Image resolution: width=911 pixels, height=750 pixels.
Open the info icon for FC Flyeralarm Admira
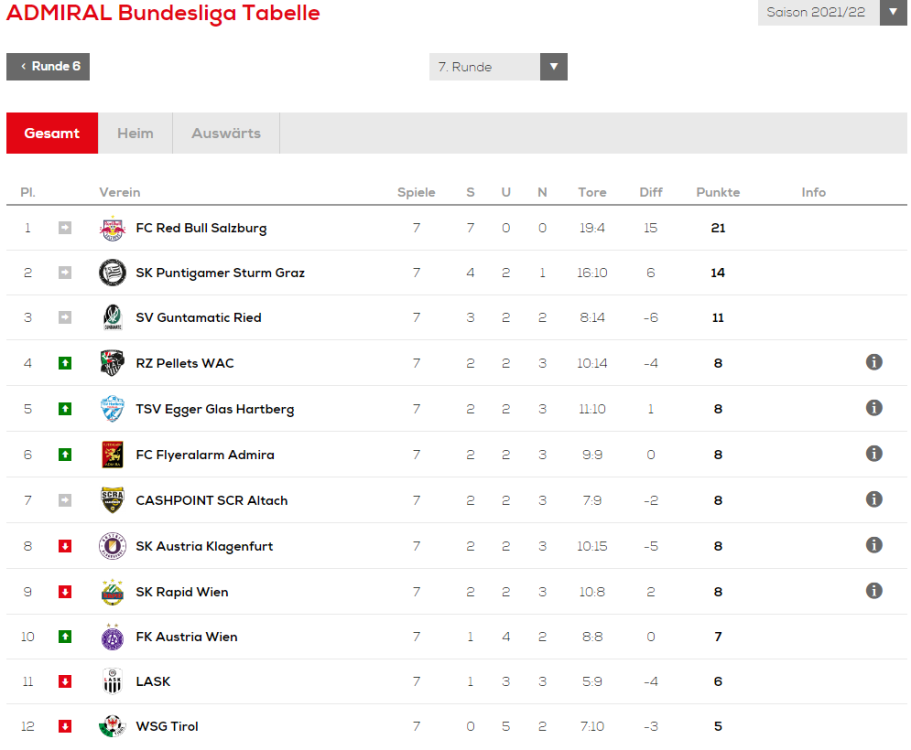click(874, 454)
